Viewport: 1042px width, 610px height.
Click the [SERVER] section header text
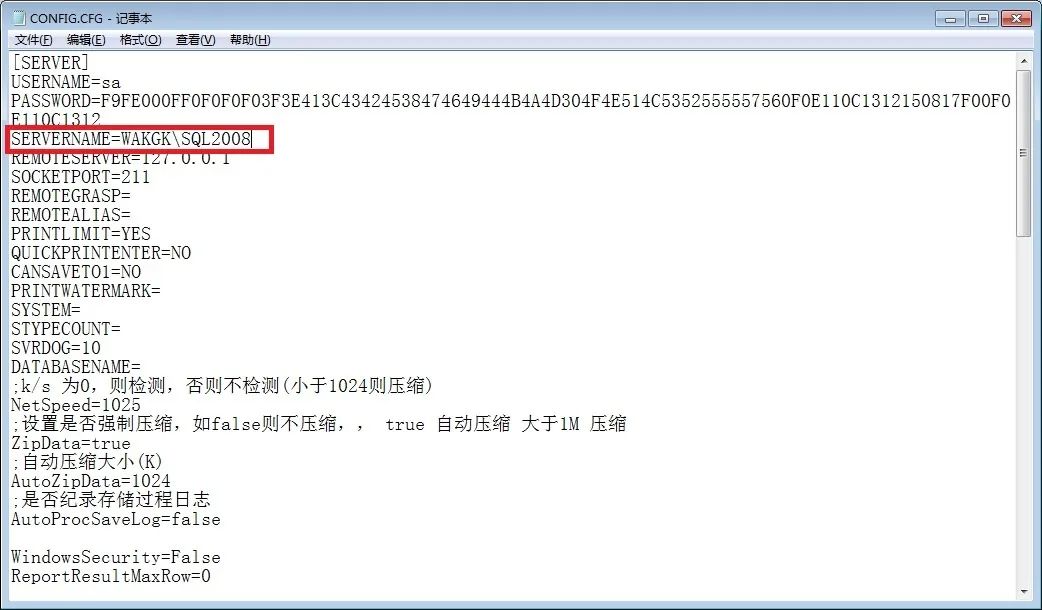[x=51, y=63]
